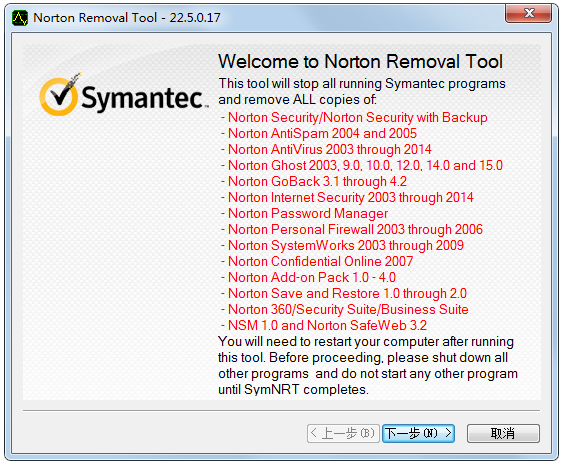This screenshot has width=563, height=466.
Task: Click the Norton Removal Tool title bar icon
Action: click(20, 18)
